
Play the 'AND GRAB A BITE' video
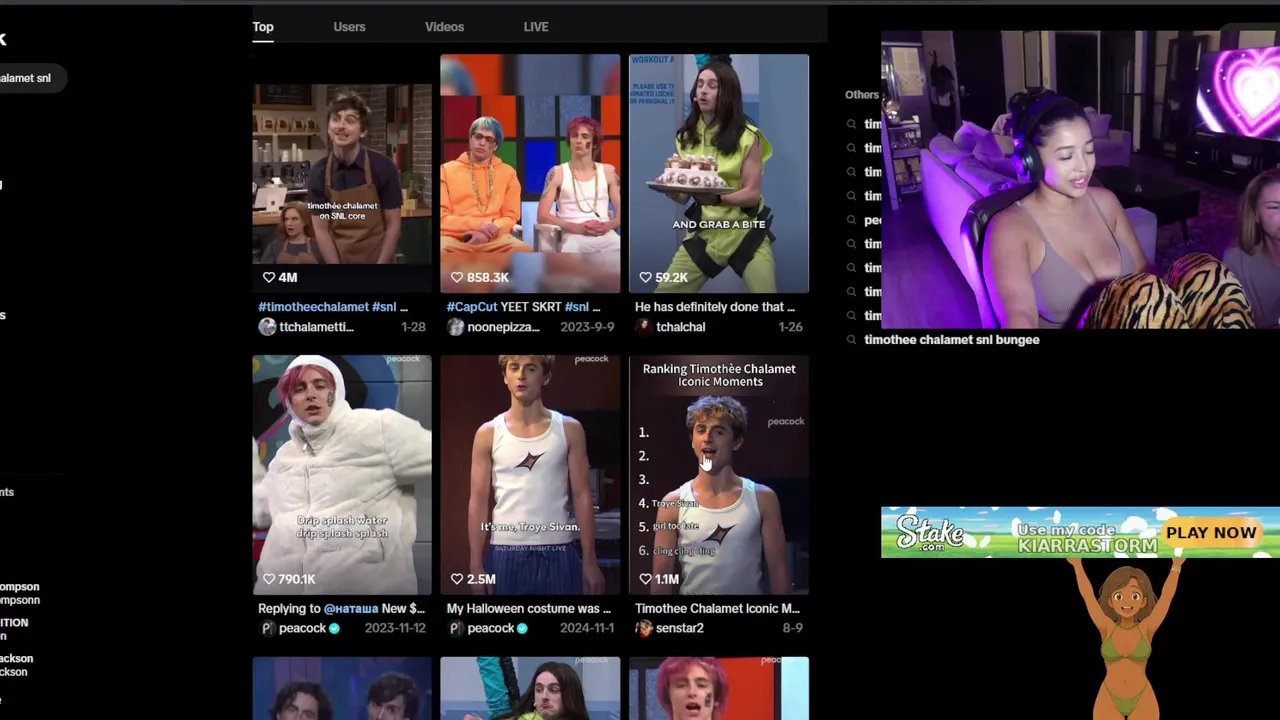[x=719, y=173]
